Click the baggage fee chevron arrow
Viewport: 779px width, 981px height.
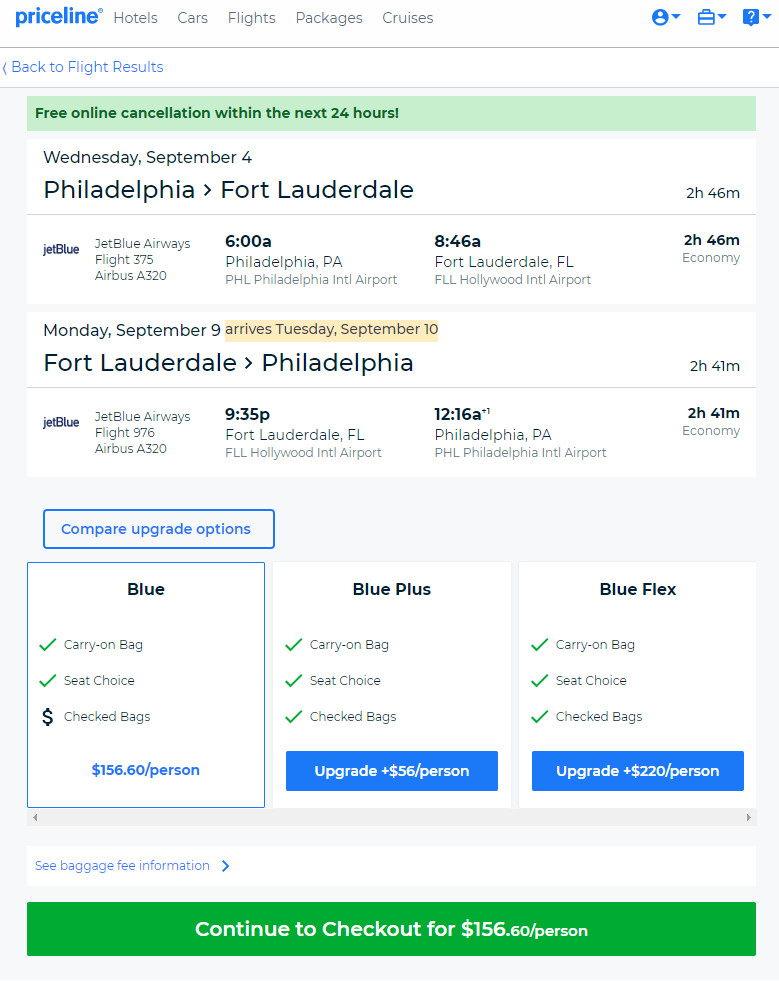coord(226,866)
